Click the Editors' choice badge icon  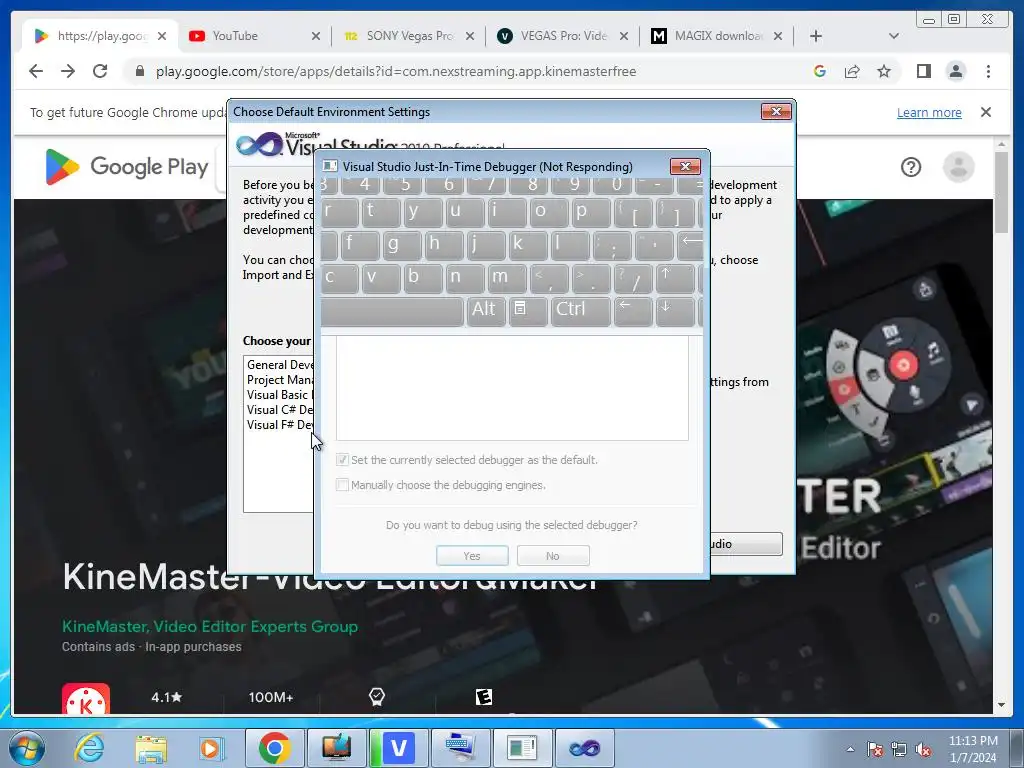coord(377,697)
